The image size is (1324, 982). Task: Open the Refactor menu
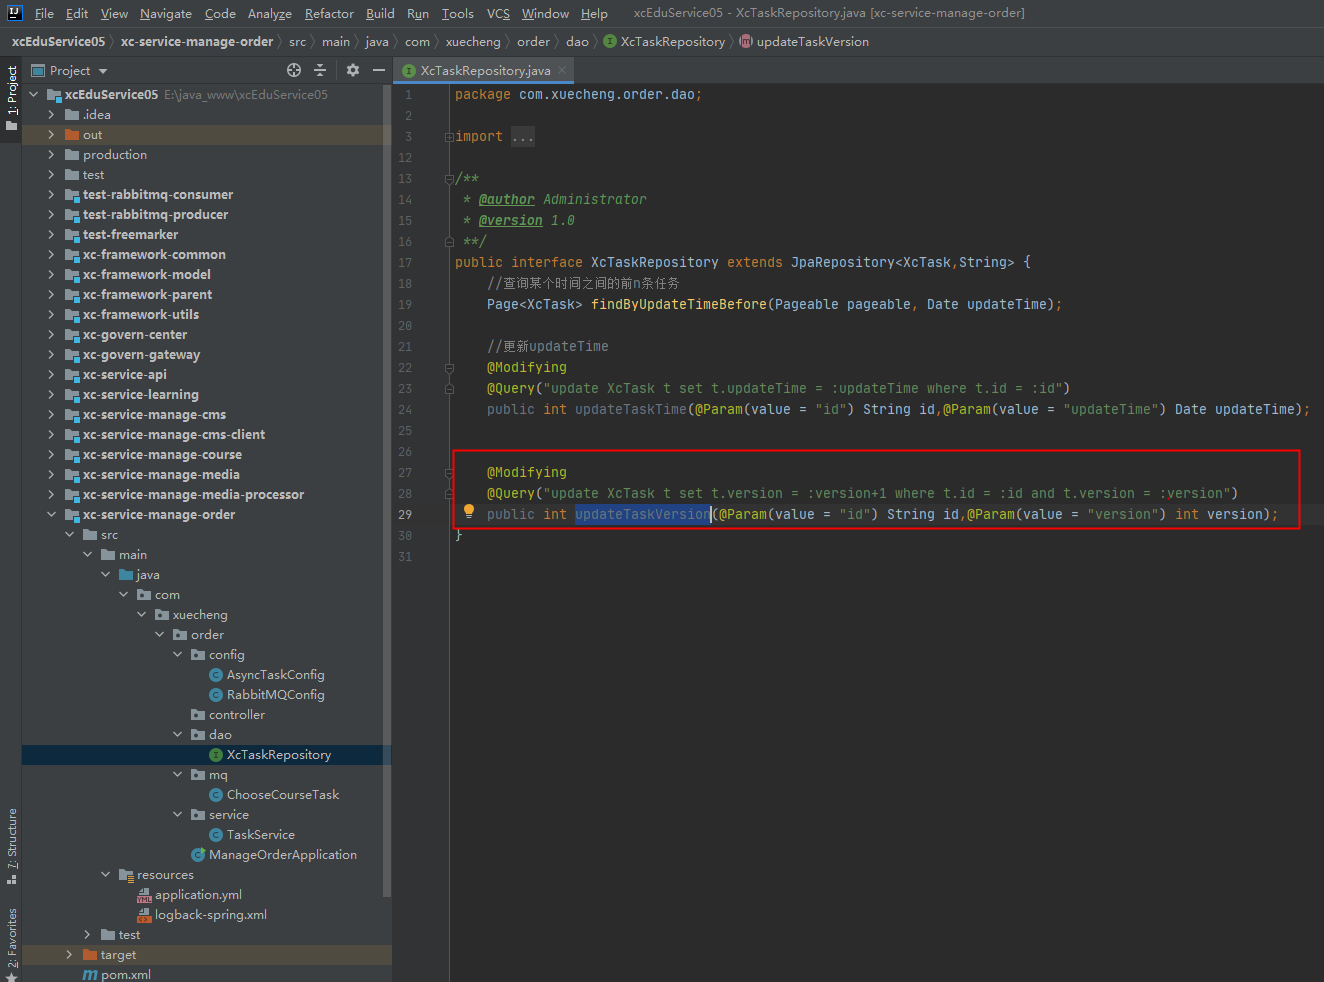pyautogui.click(x=329, y=13)
